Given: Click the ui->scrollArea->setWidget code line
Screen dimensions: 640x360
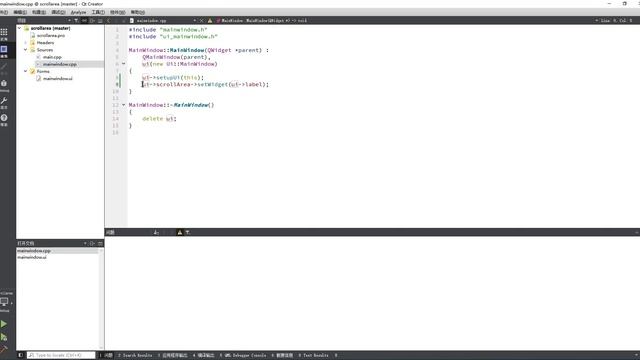Looking at the screenshot, I should click(205, 84).
